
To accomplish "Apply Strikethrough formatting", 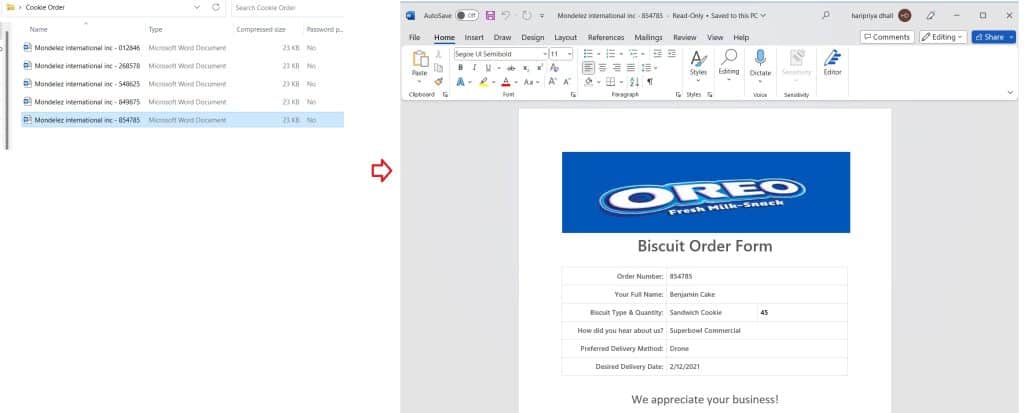I will [511, 68].
